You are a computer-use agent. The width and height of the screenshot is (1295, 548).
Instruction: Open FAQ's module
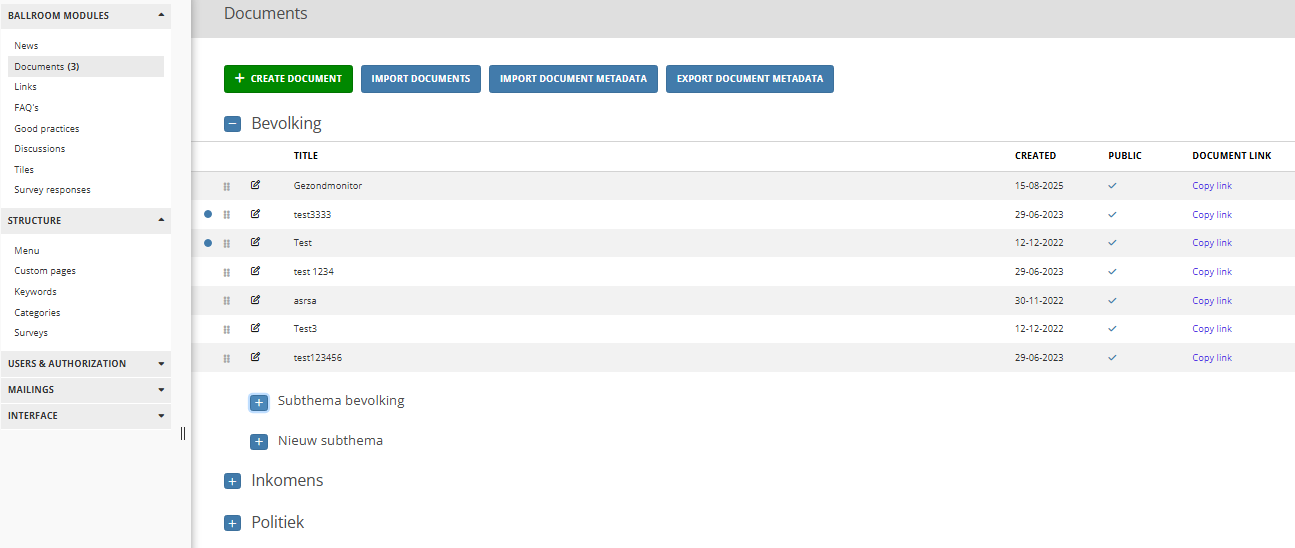pyautogui.click(x=27, y=107)
